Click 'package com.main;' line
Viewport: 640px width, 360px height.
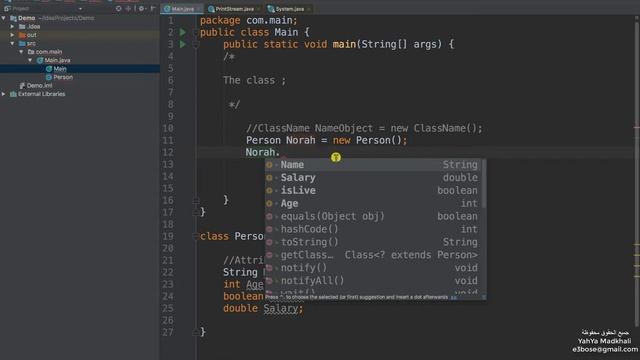249,20
